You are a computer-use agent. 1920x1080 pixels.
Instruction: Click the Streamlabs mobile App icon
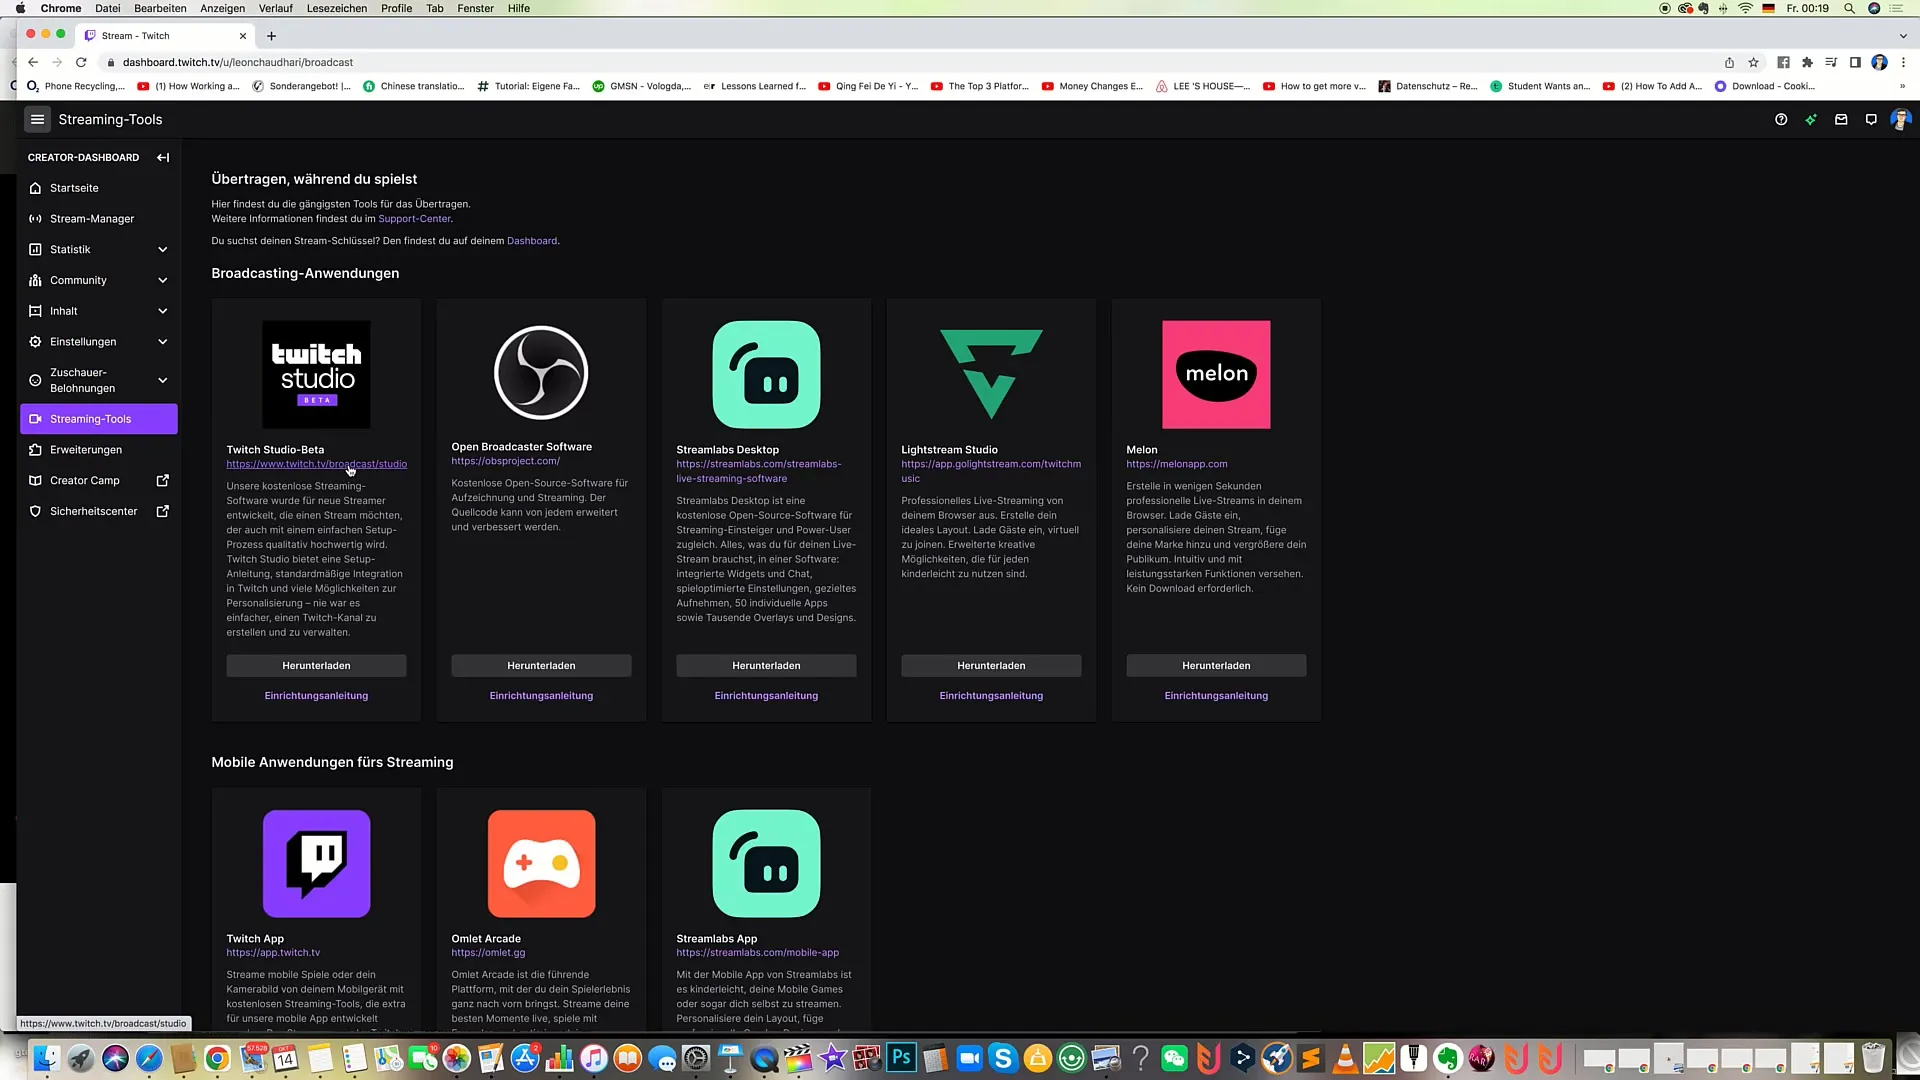(765, 864)
